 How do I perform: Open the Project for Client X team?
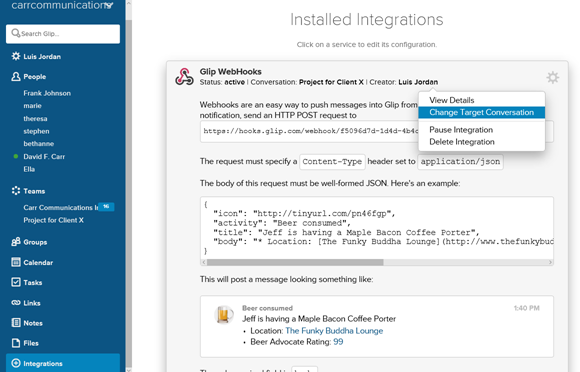[53, 220]
